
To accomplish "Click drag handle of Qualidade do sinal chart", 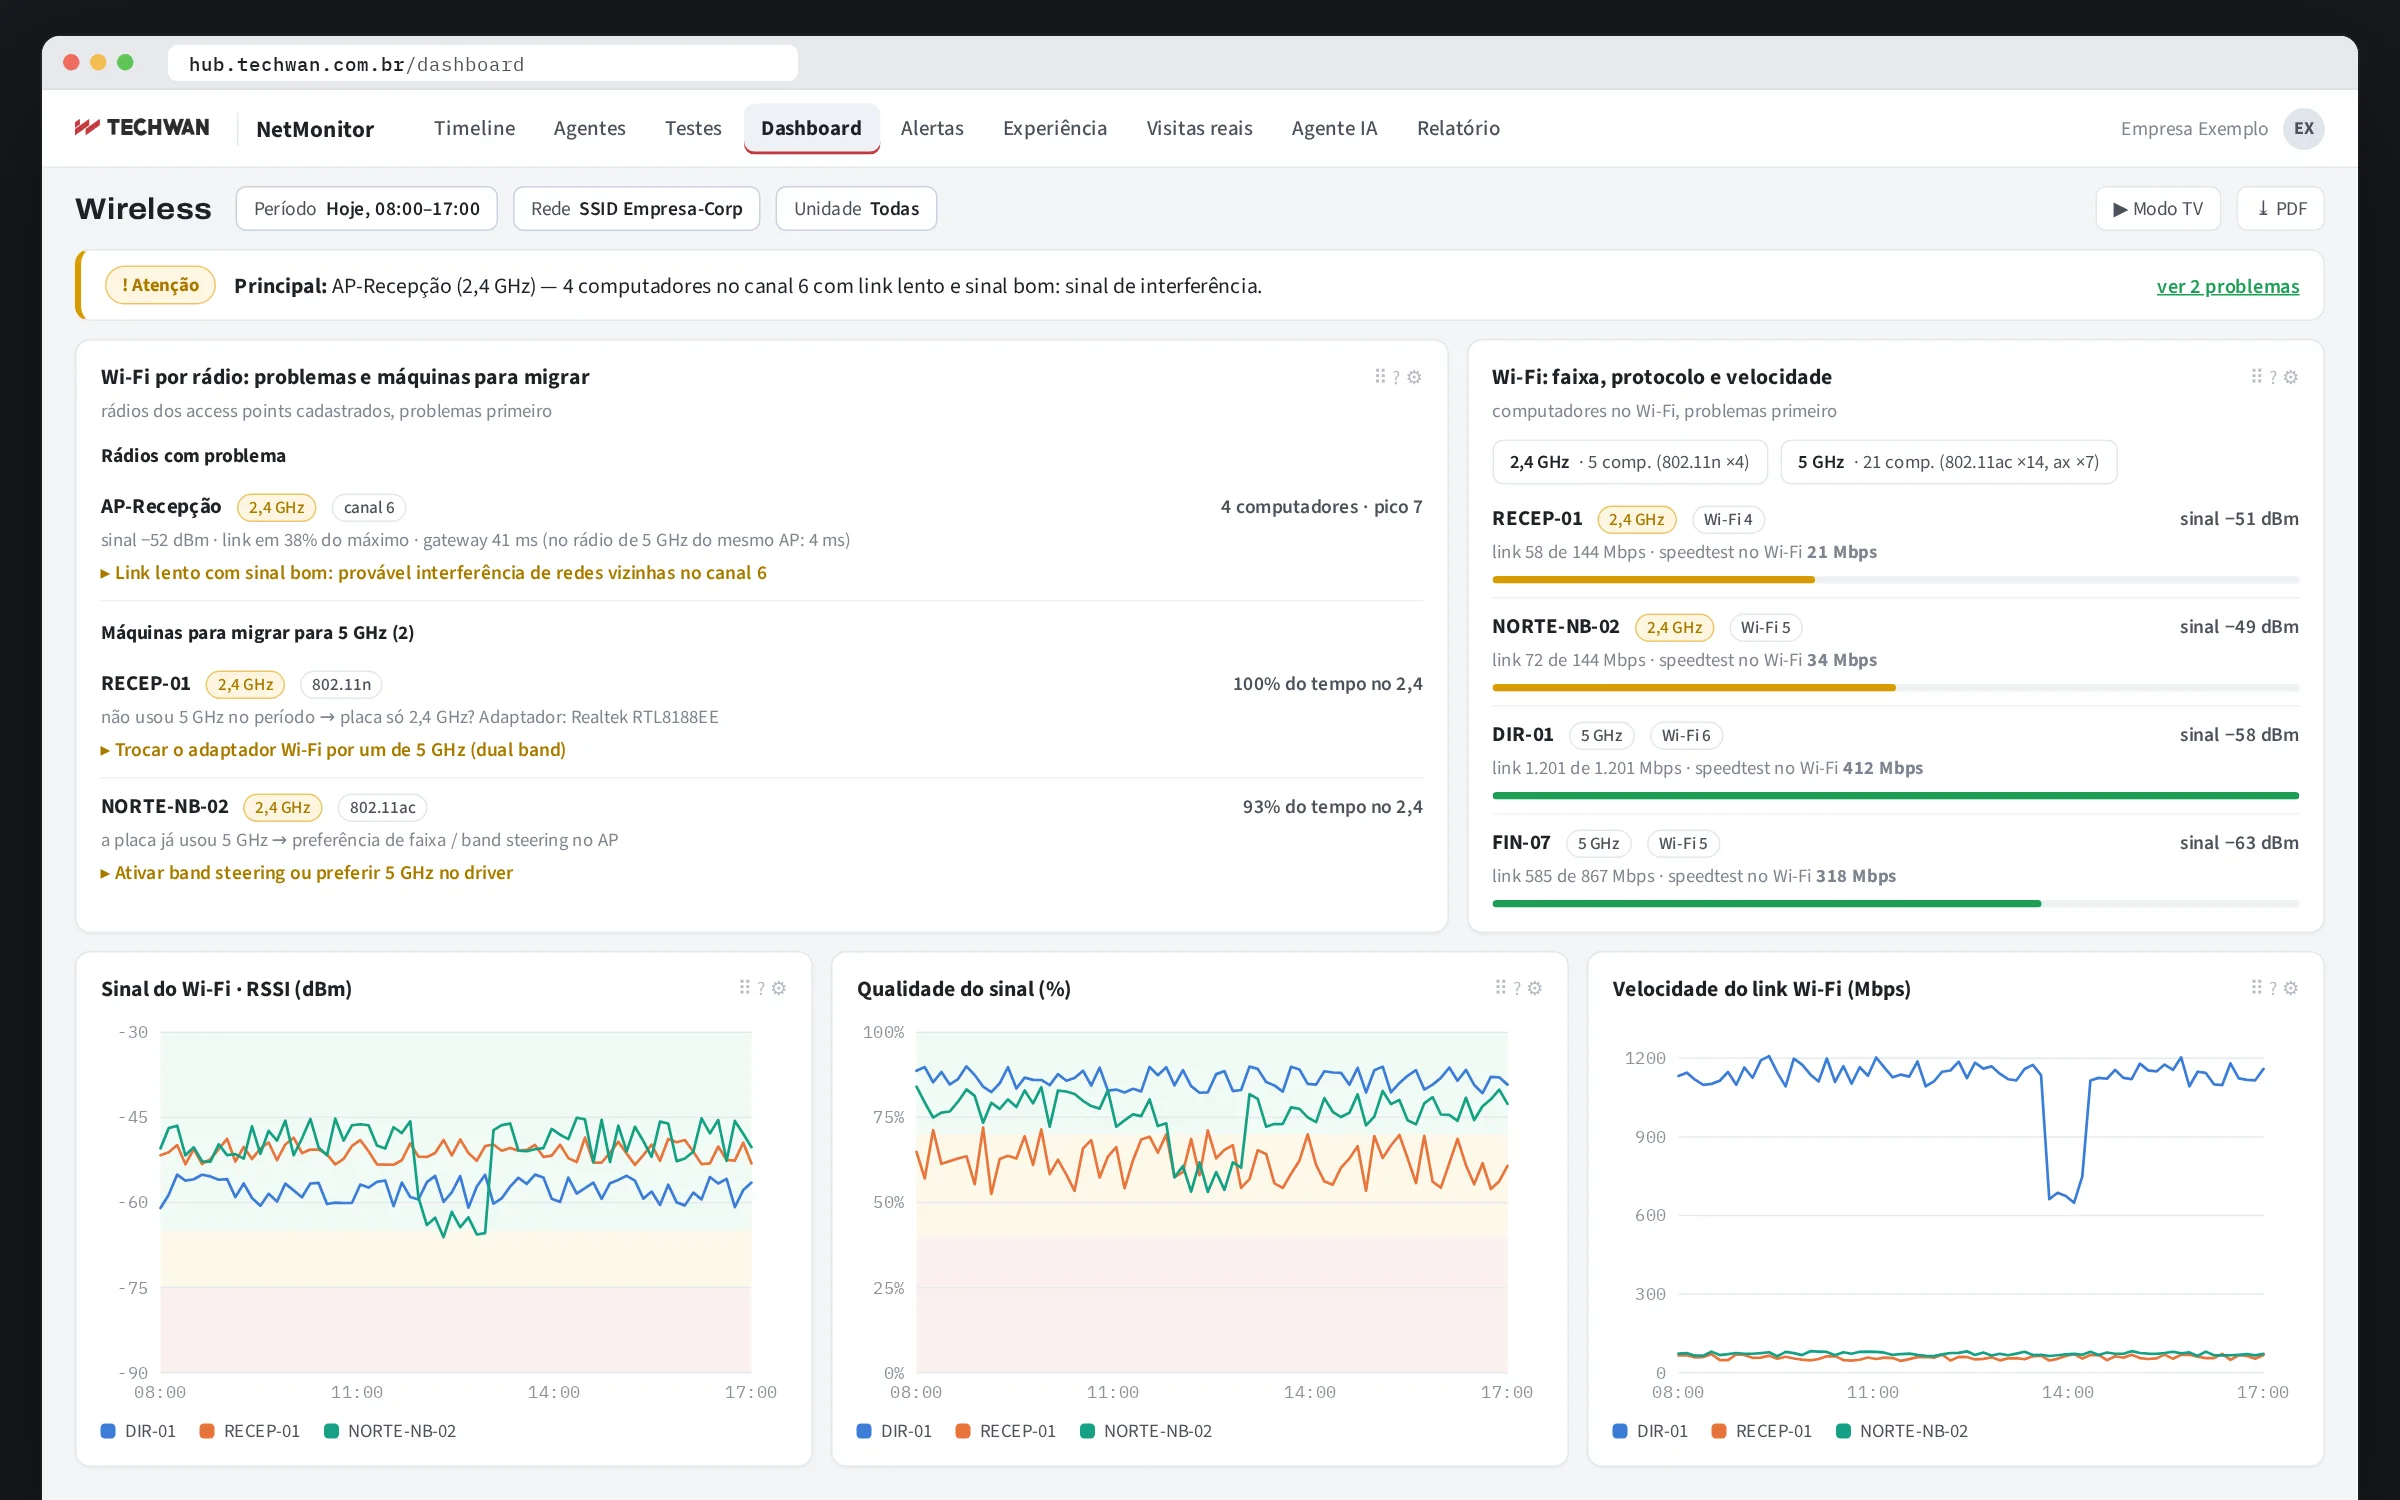I will 1500,987.
